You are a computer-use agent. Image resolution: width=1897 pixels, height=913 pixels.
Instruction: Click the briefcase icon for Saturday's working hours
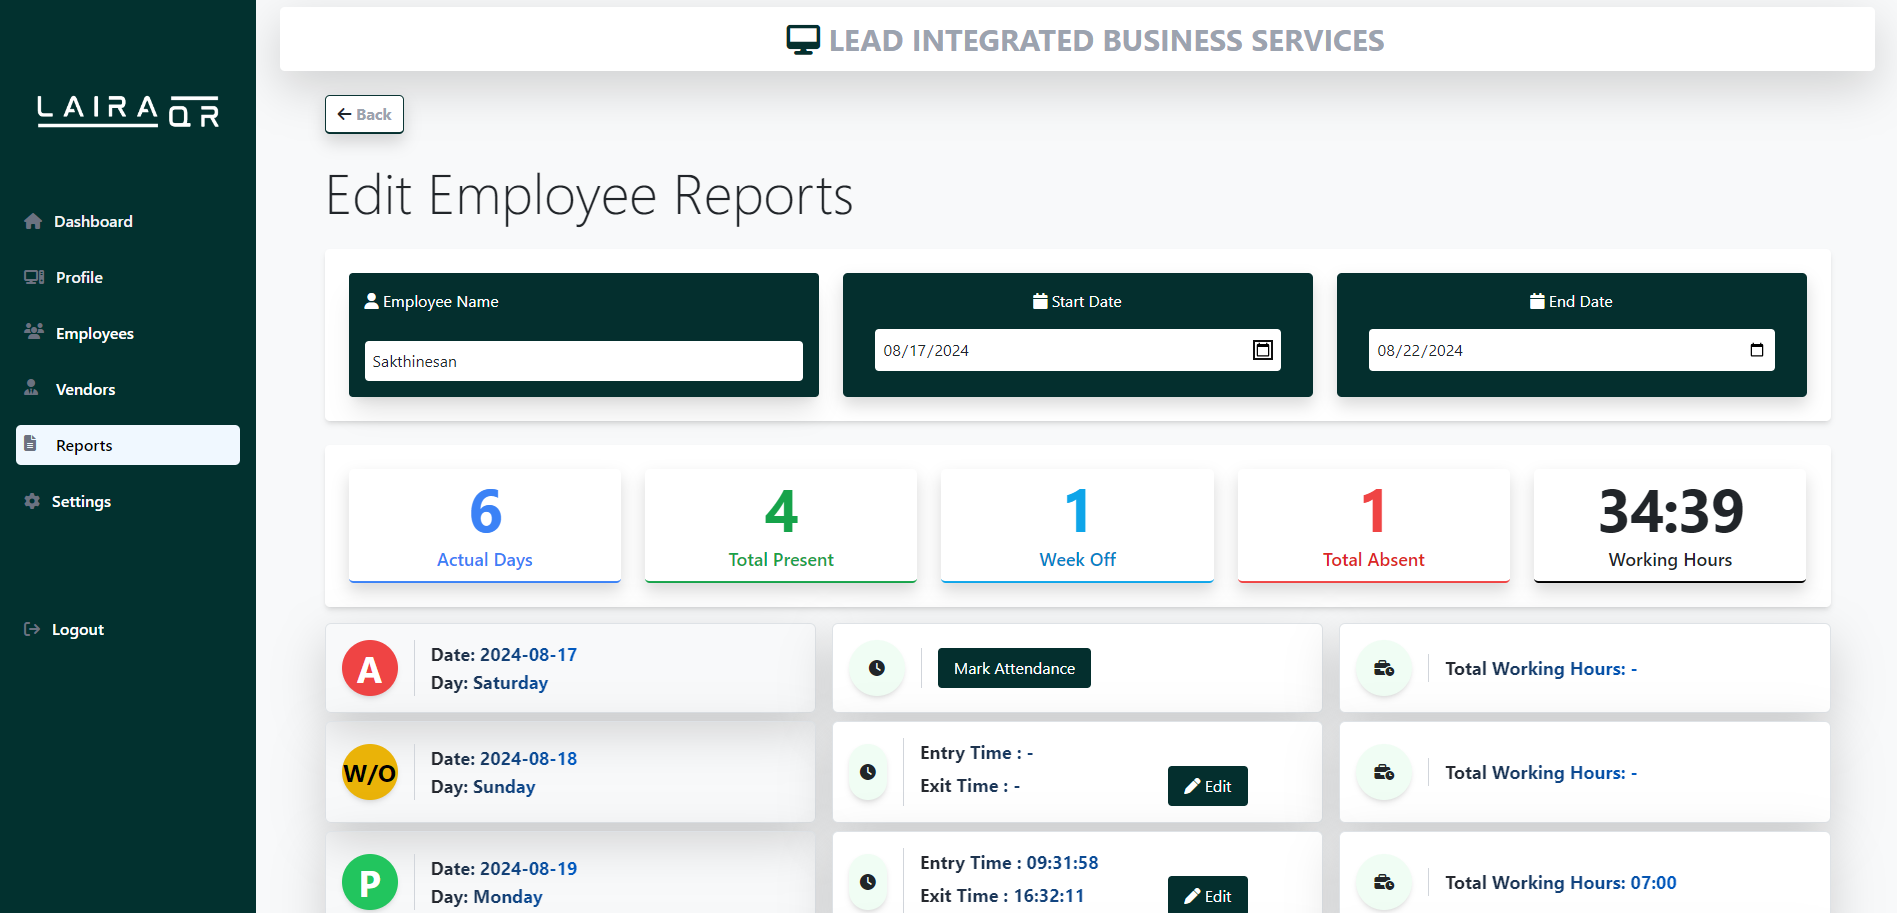tap(1384, 668)
